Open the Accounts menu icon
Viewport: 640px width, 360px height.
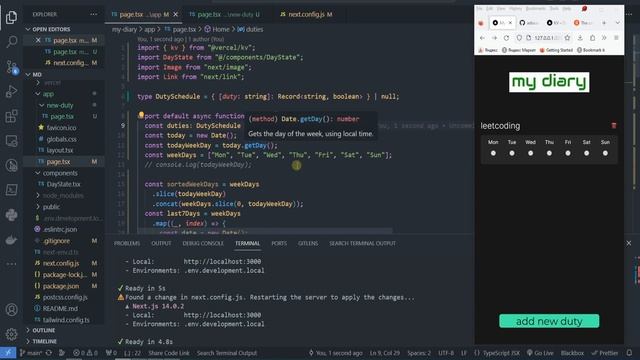pos(11,309)
